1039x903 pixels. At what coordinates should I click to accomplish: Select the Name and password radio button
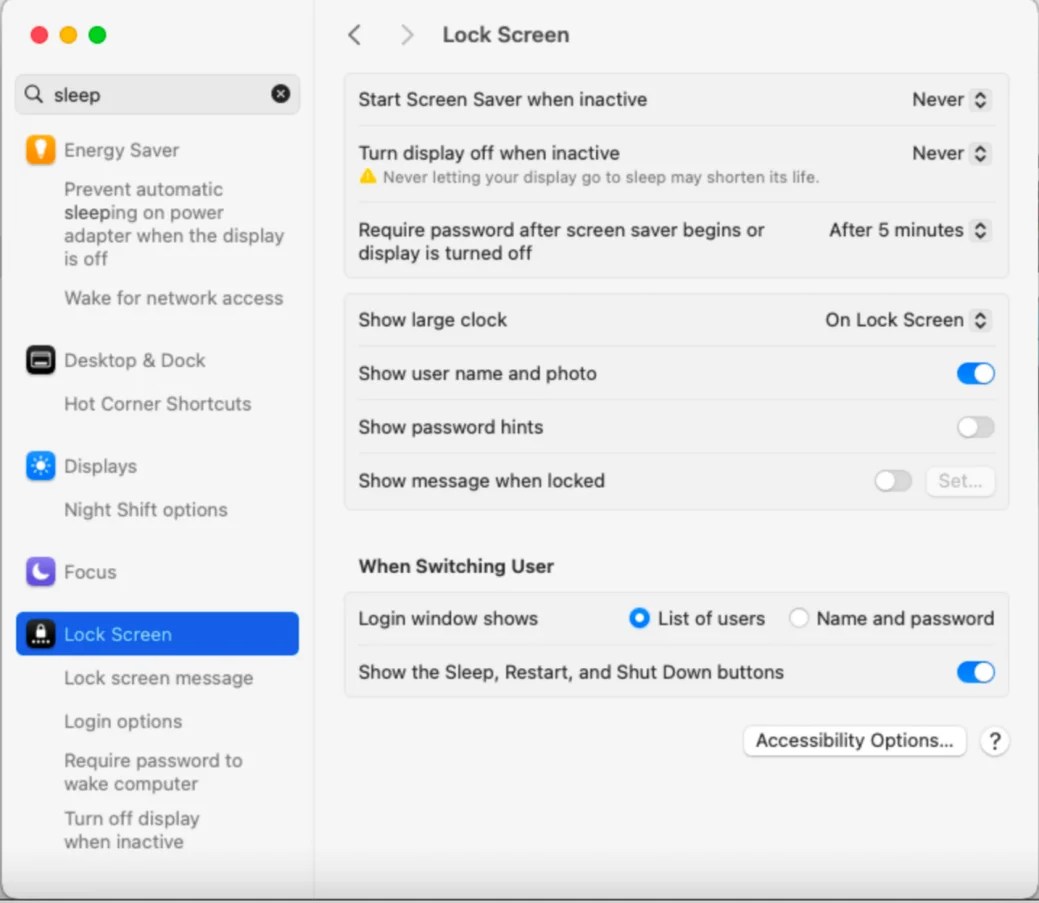[x=798, y=618]
